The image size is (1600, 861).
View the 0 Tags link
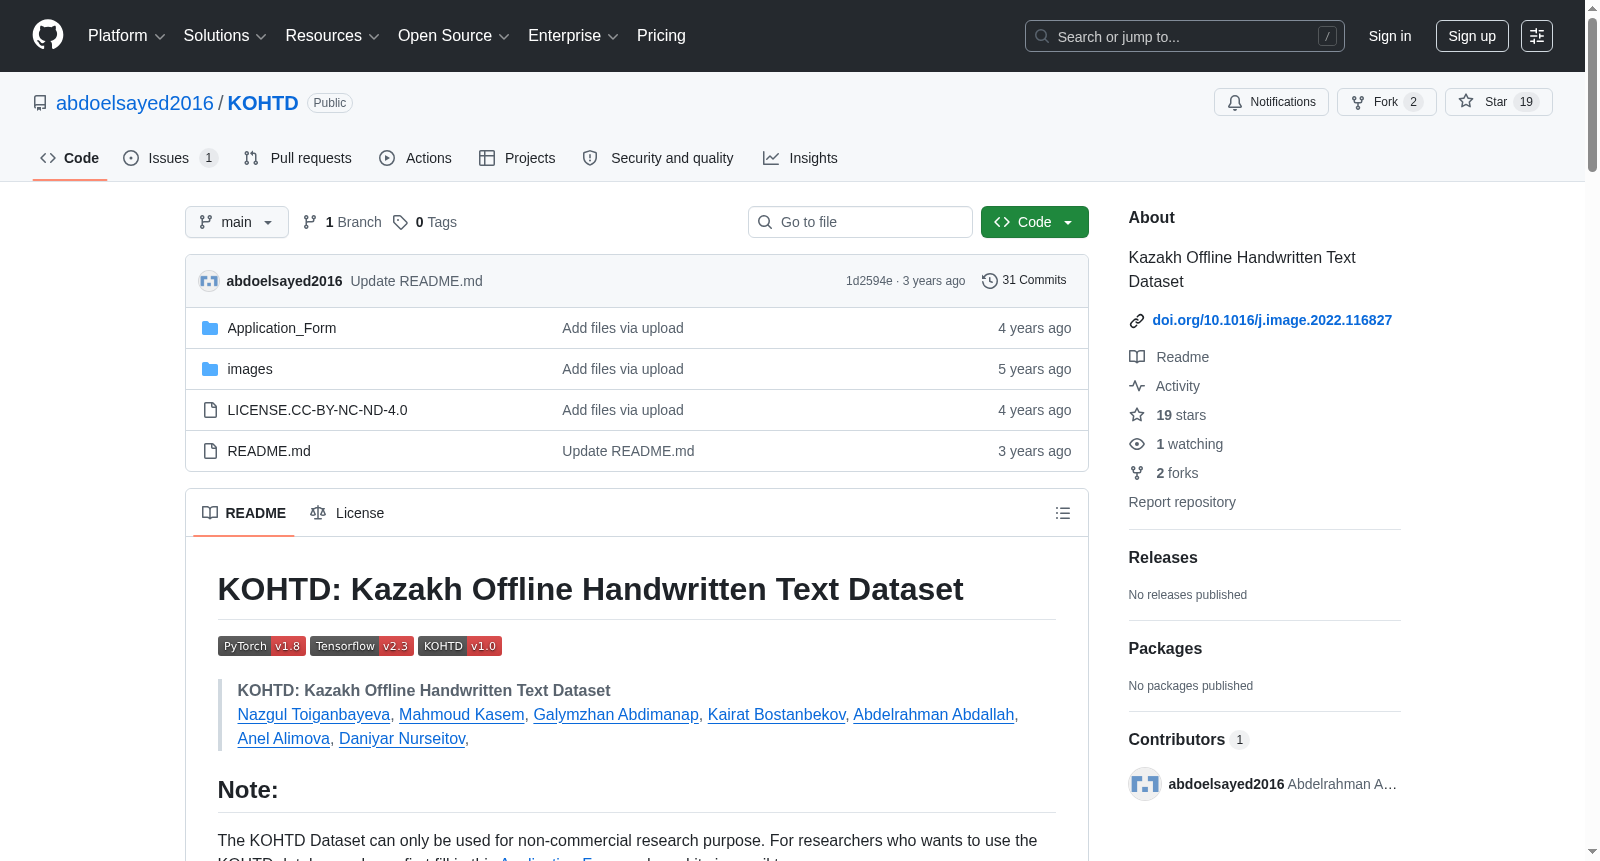pyautogui.click(x=425, y=222)
